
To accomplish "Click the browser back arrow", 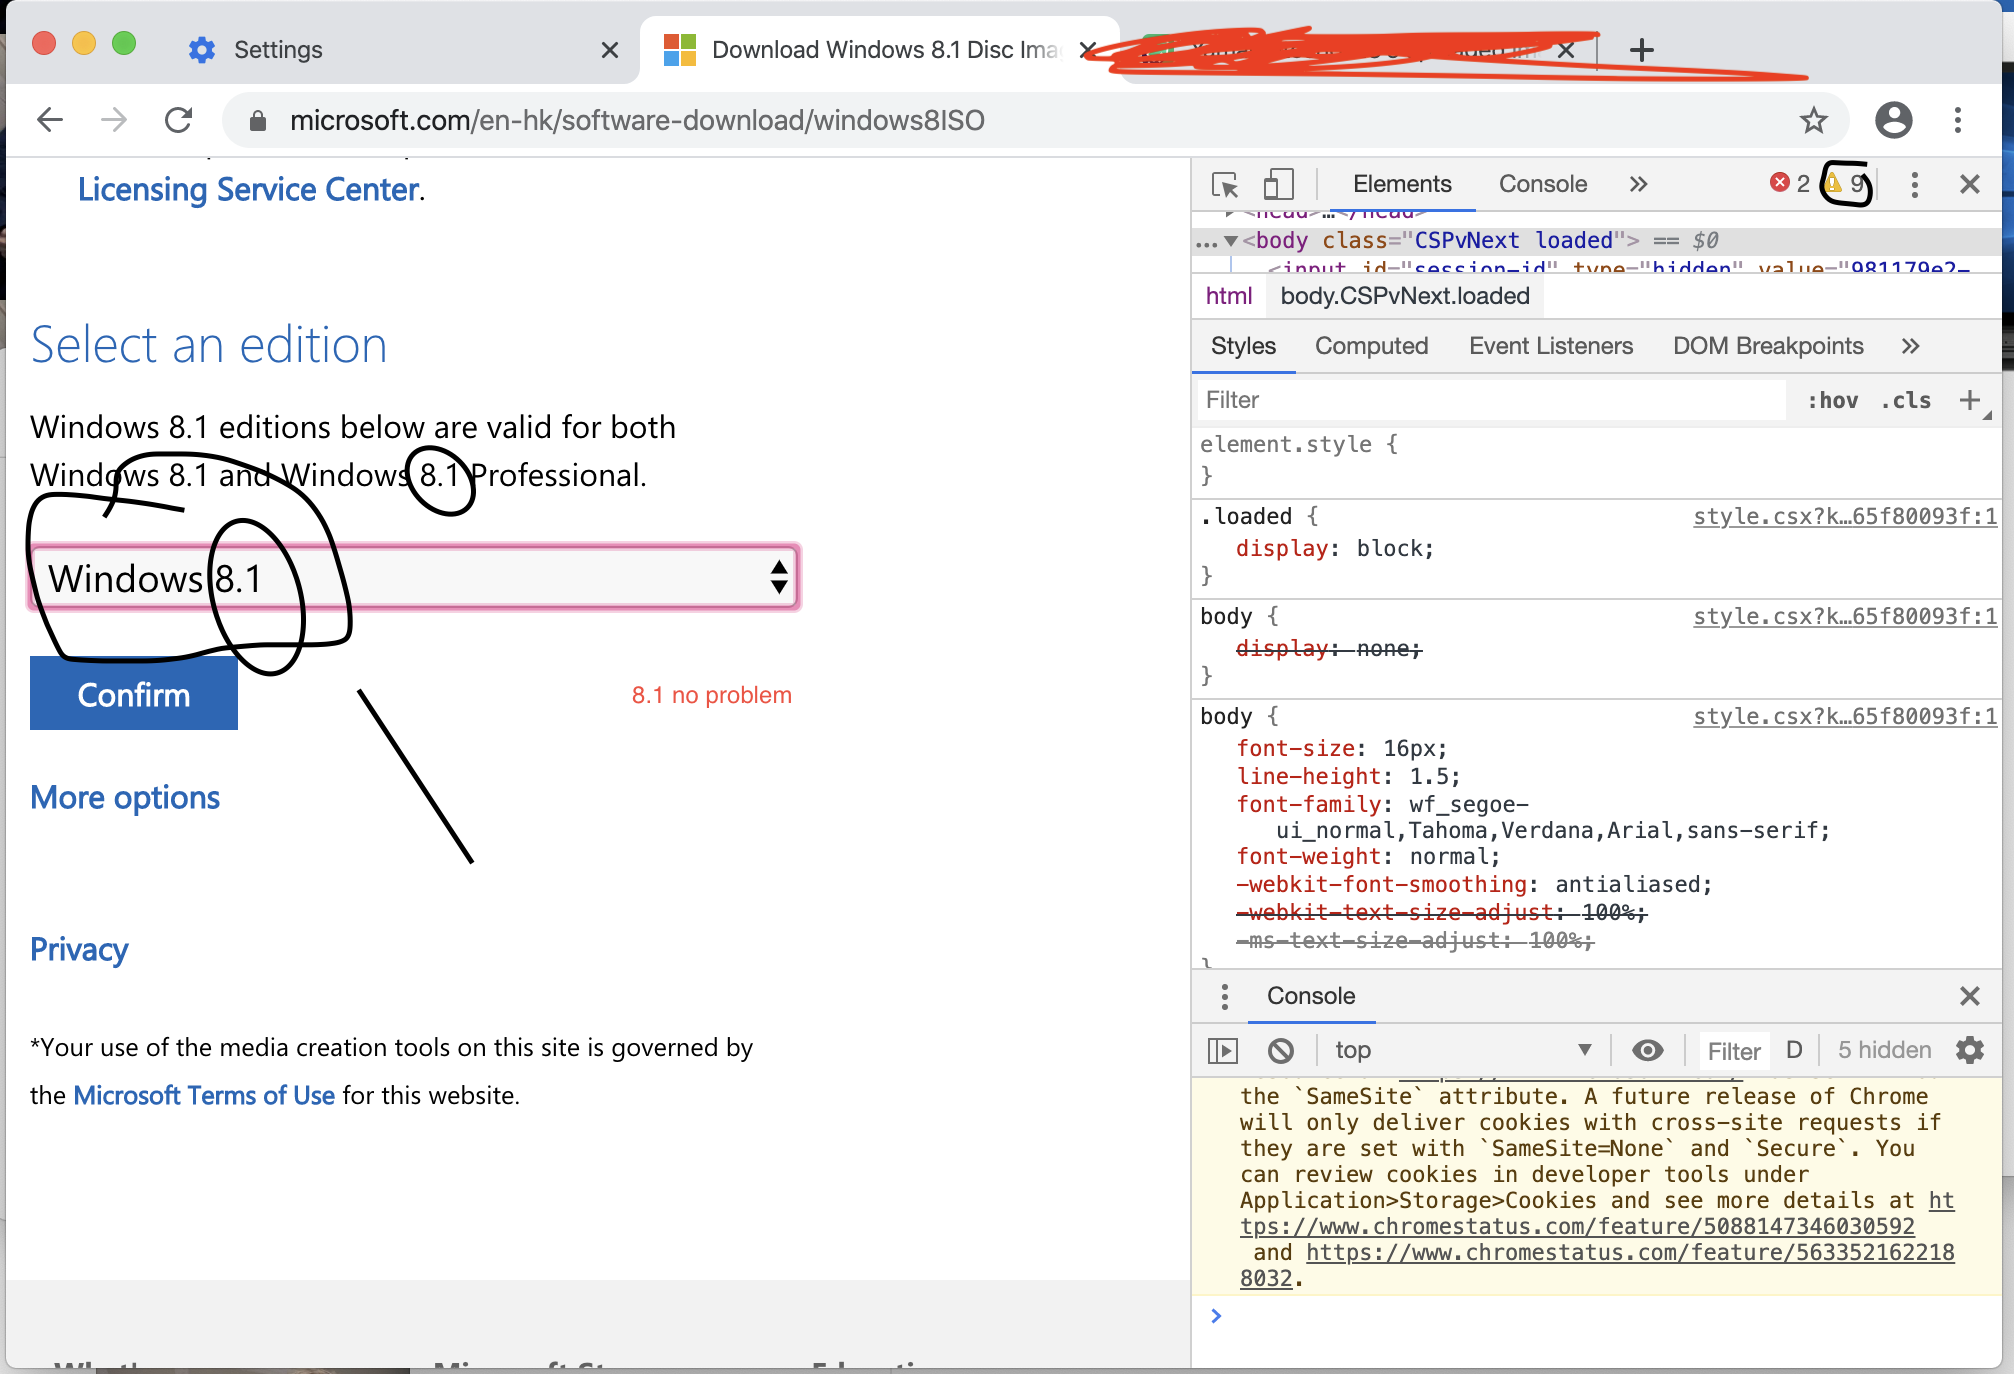I will [49, 120].
